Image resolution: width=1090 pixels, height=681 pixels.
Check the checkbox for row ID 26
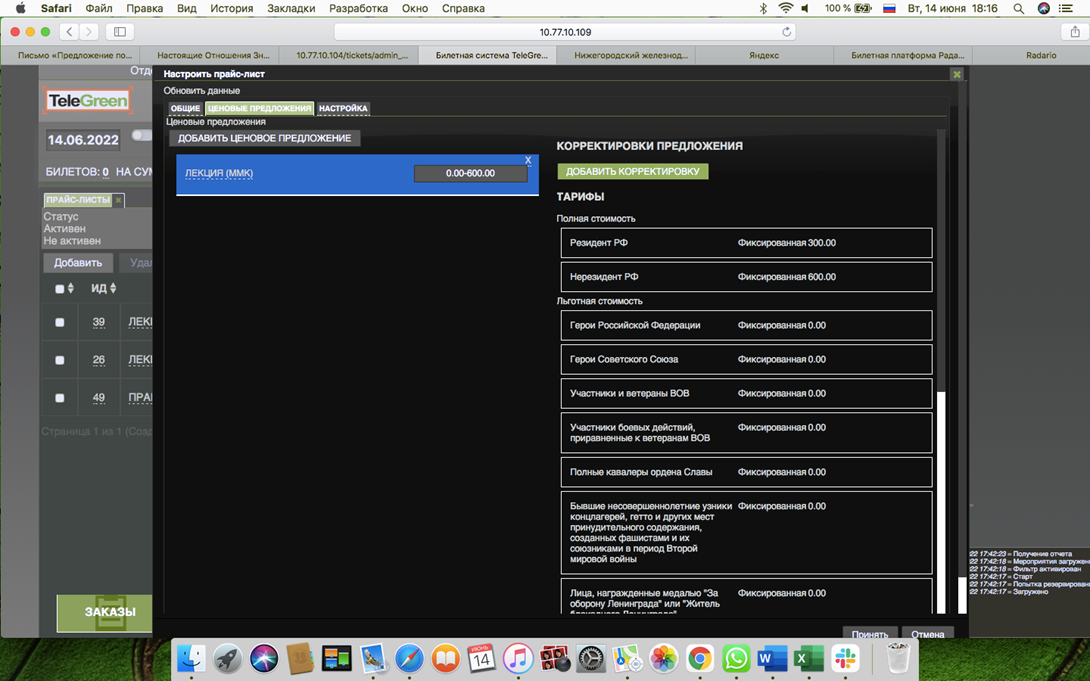coord(60,360)
